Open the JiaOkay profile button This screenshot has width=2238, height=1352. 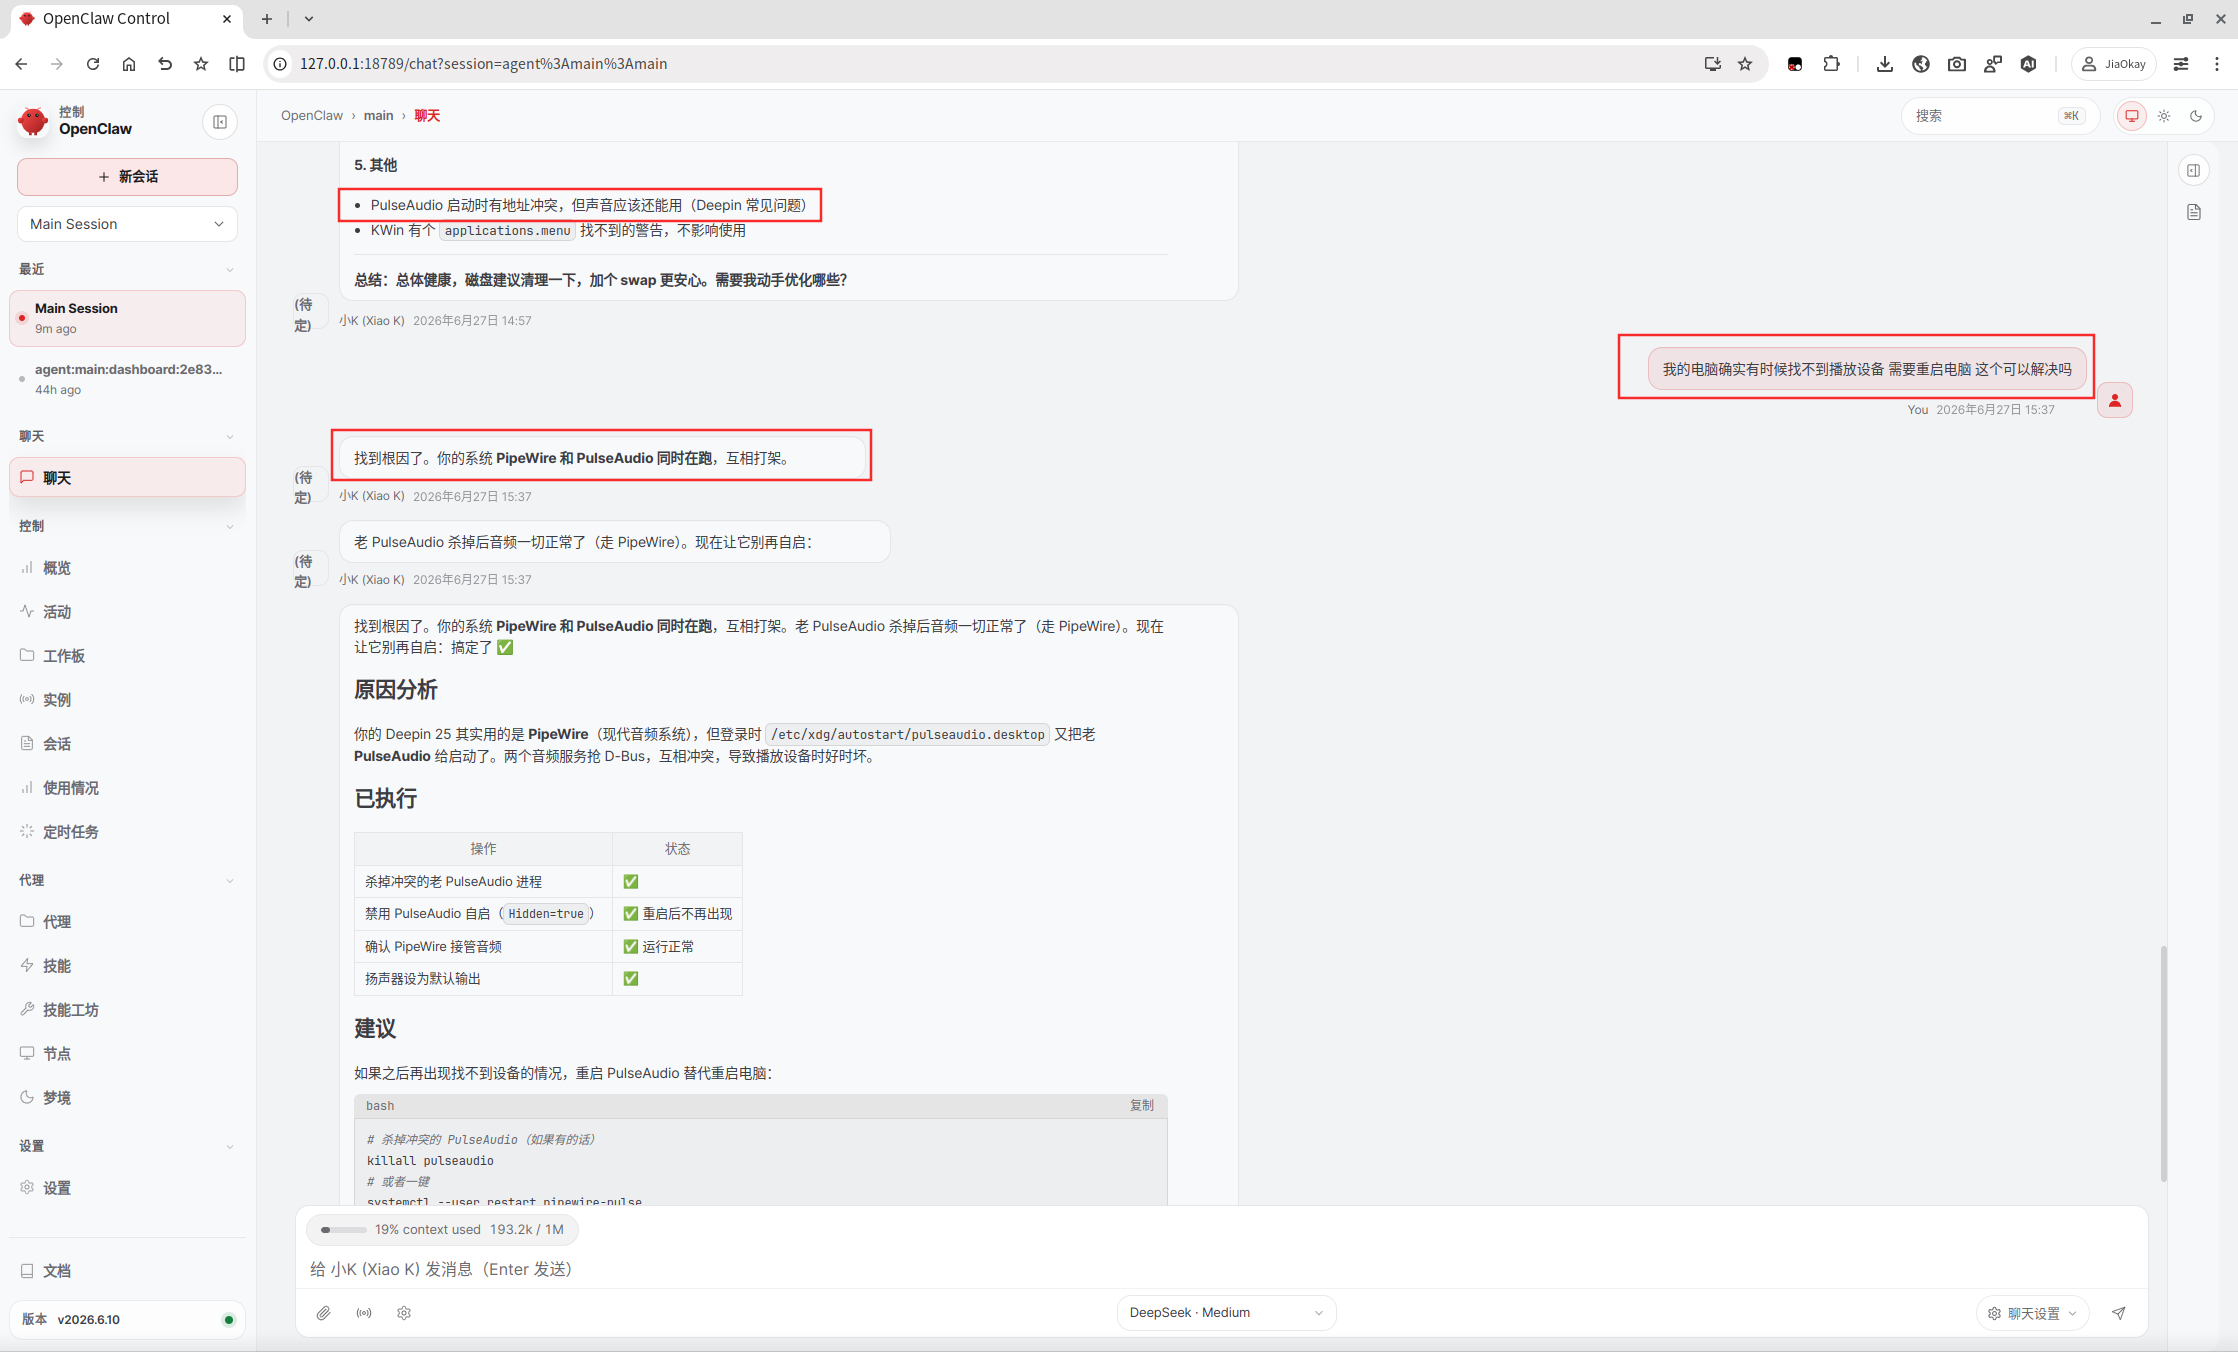2113,64
